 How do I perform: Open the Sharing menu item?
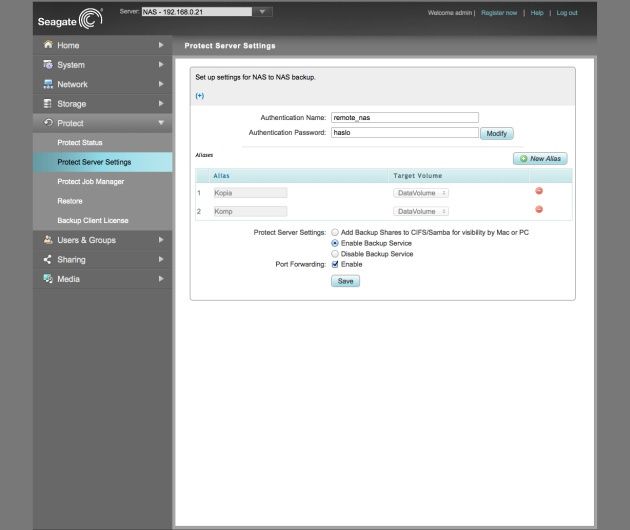[102, 260]
